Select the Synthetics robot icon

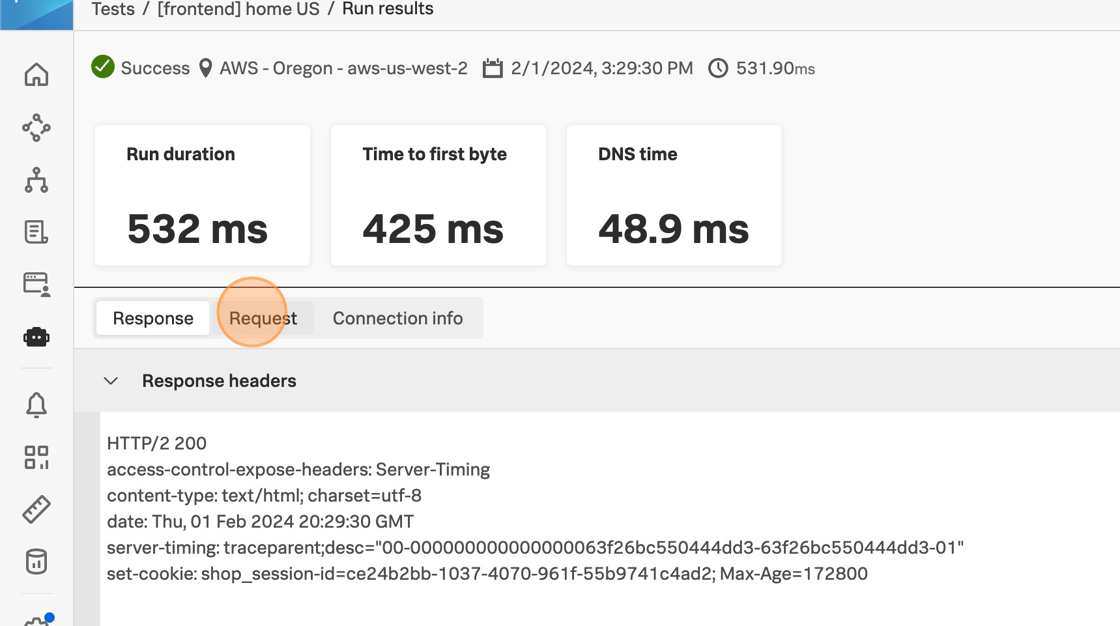tap(36, 337)
